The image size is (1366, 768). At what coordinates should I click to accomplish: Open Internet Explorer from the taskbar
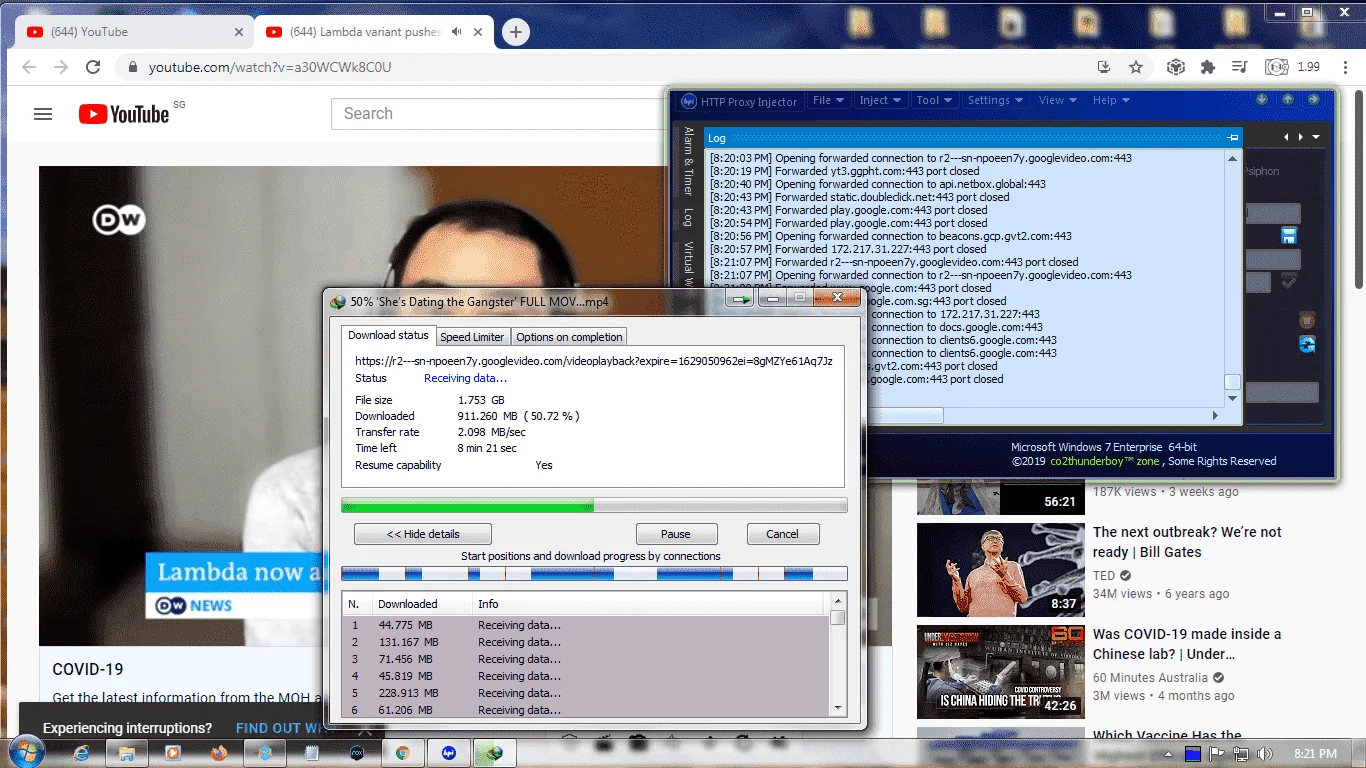pyautogui.click(x=82, y=753)
